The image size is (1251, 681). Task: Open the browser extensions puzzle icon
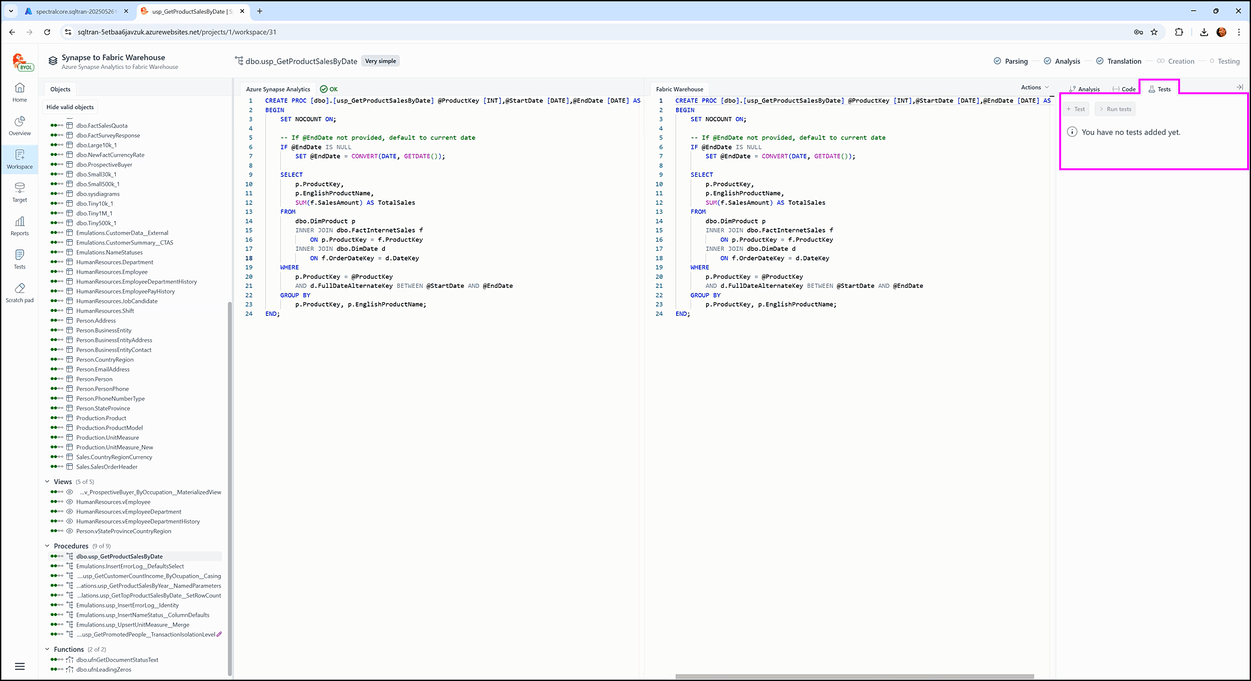[x=1178, y=32]
